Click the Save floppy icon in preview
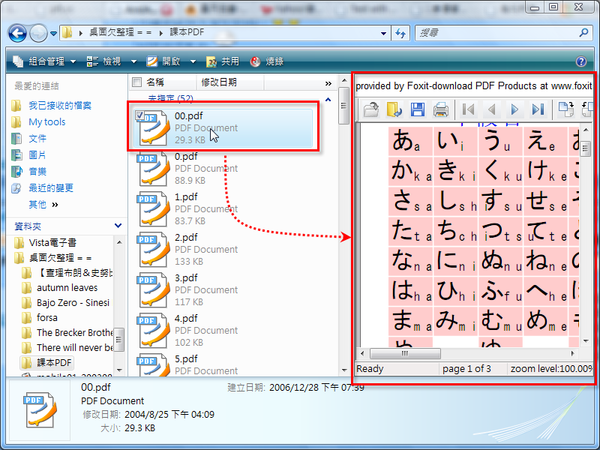The height and width of the screenshot is (450, 600). pyautogui.click(x=417, y=109)
